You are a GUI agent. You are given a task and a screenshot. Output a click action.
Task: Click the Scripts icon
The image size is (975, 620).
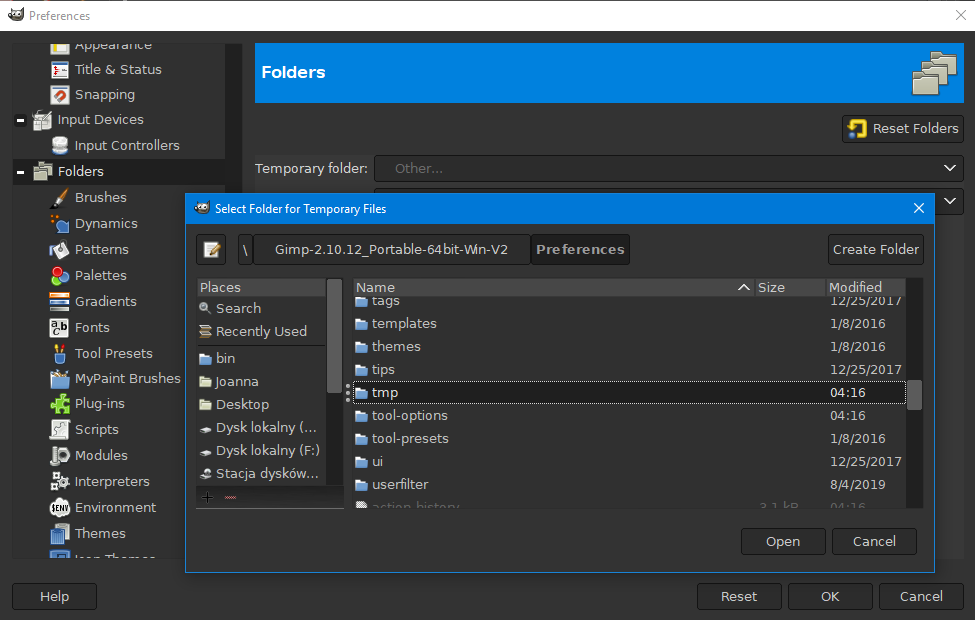pyautogui.click(x=60, y=430)
